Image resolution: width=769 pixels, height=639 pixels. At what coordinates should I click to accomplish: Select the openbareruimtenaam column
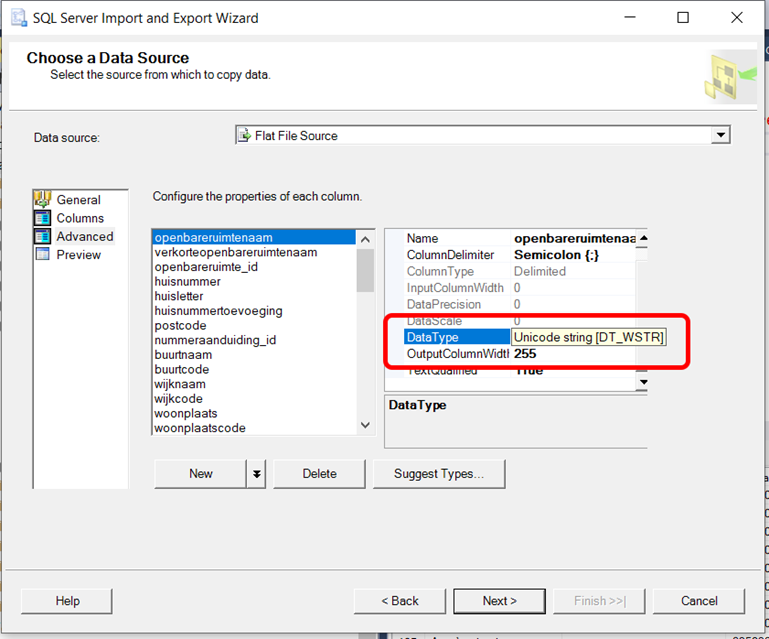[x=254, y=237]
